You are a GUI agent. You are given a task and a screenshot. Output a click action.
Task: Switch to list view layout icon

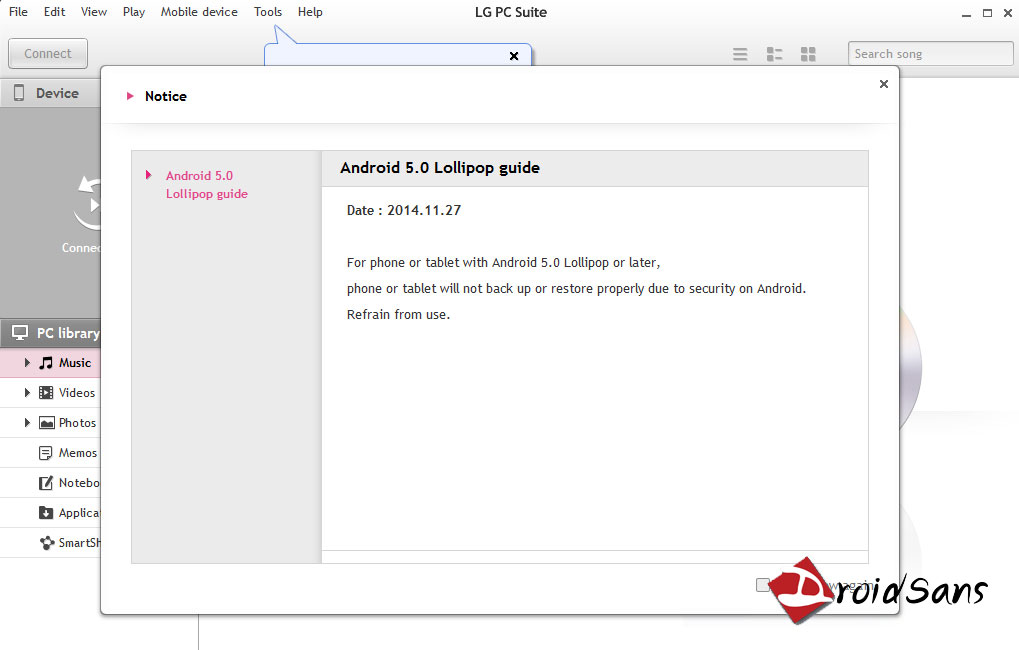click(739, 54)
